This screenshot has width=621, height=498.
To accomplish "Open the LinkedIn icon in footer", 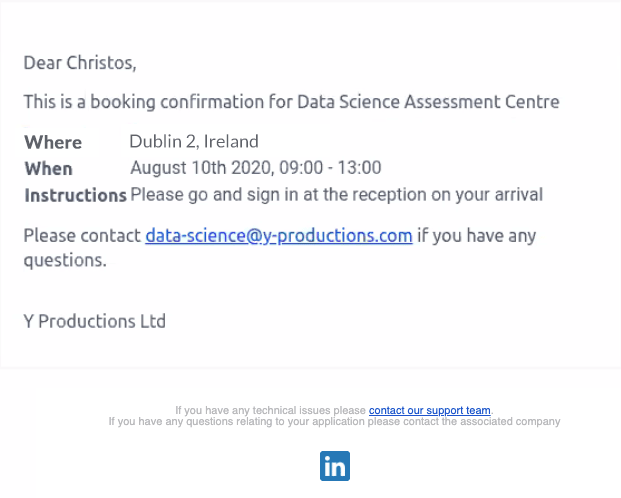I will 335,466.
